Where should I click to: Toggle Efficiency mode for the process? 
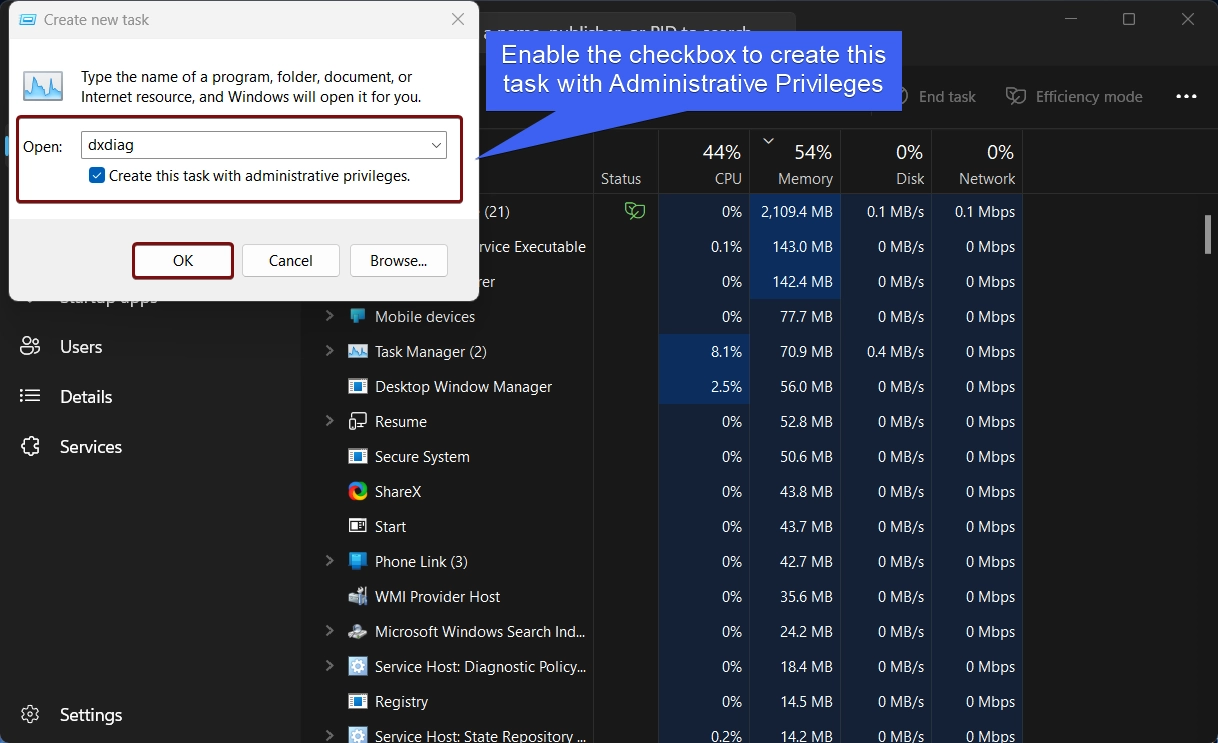coord(1074,97)
